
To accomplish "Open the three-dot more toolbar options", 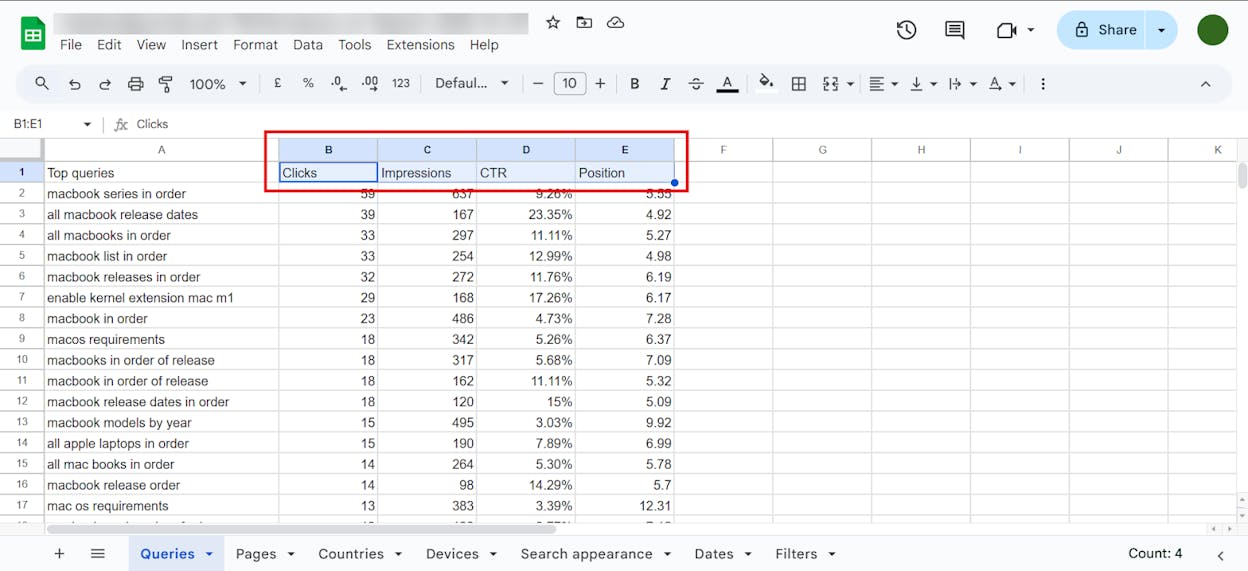I will pyautogui.click(x=1043, y=84).
